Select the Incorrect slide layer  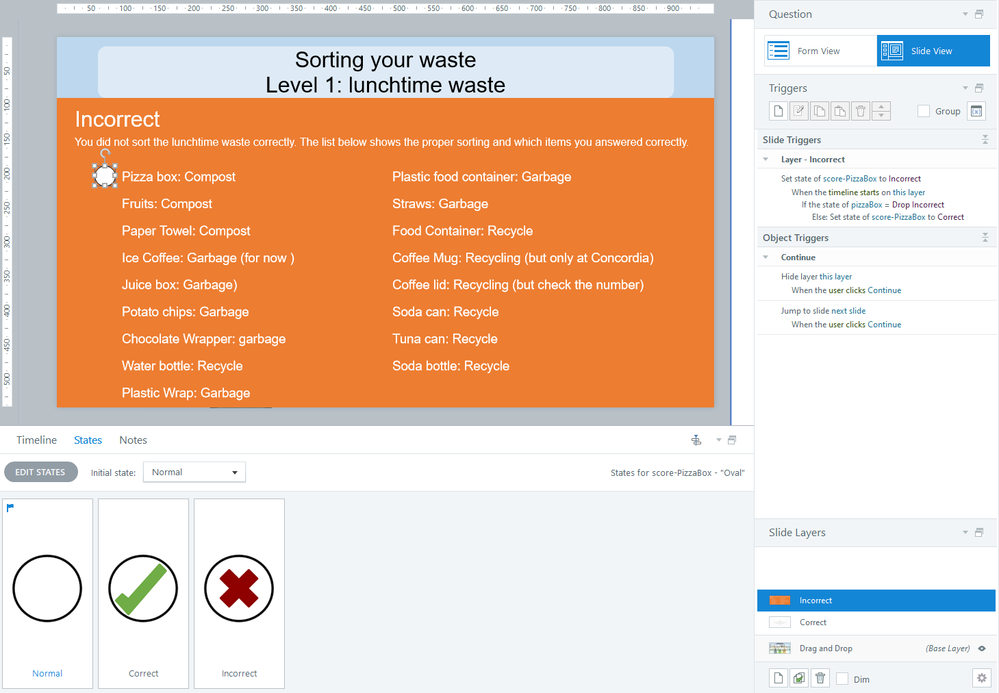(876, 601)
